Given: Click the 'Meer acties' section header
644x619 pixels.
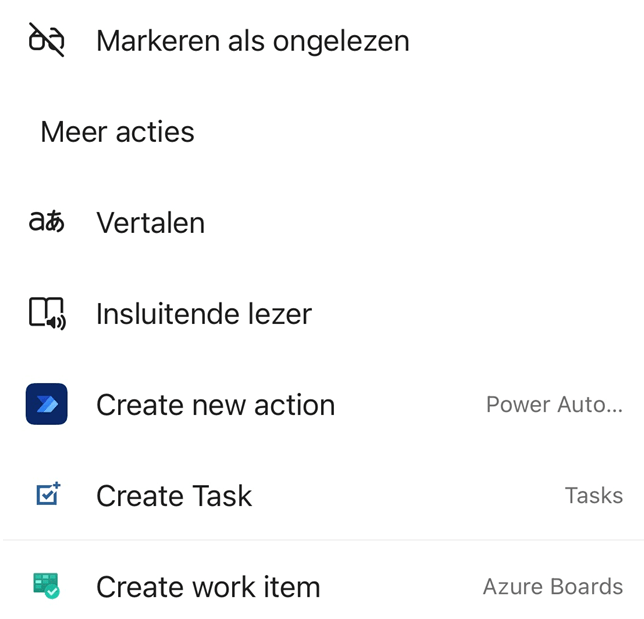Looking at the screenshot, I should (x=117, y=132).
